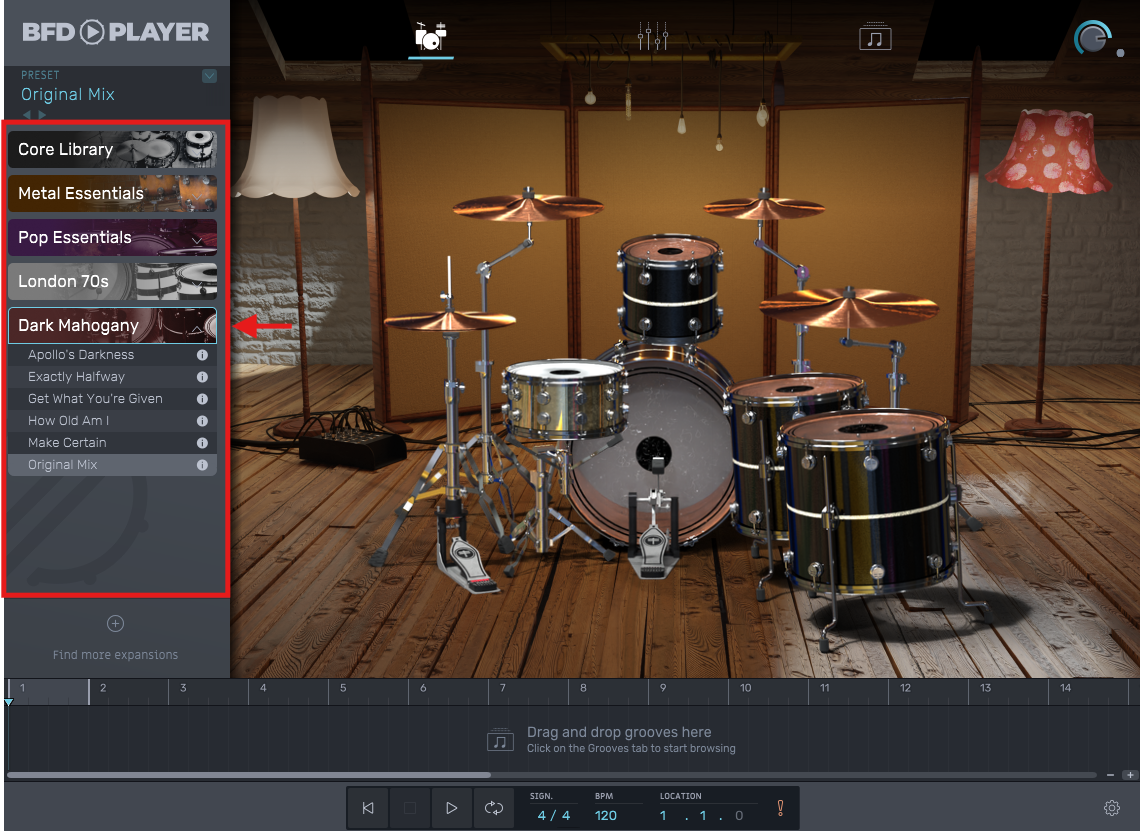
Task: Show info for How Old Am I
Action: [202, 420]
